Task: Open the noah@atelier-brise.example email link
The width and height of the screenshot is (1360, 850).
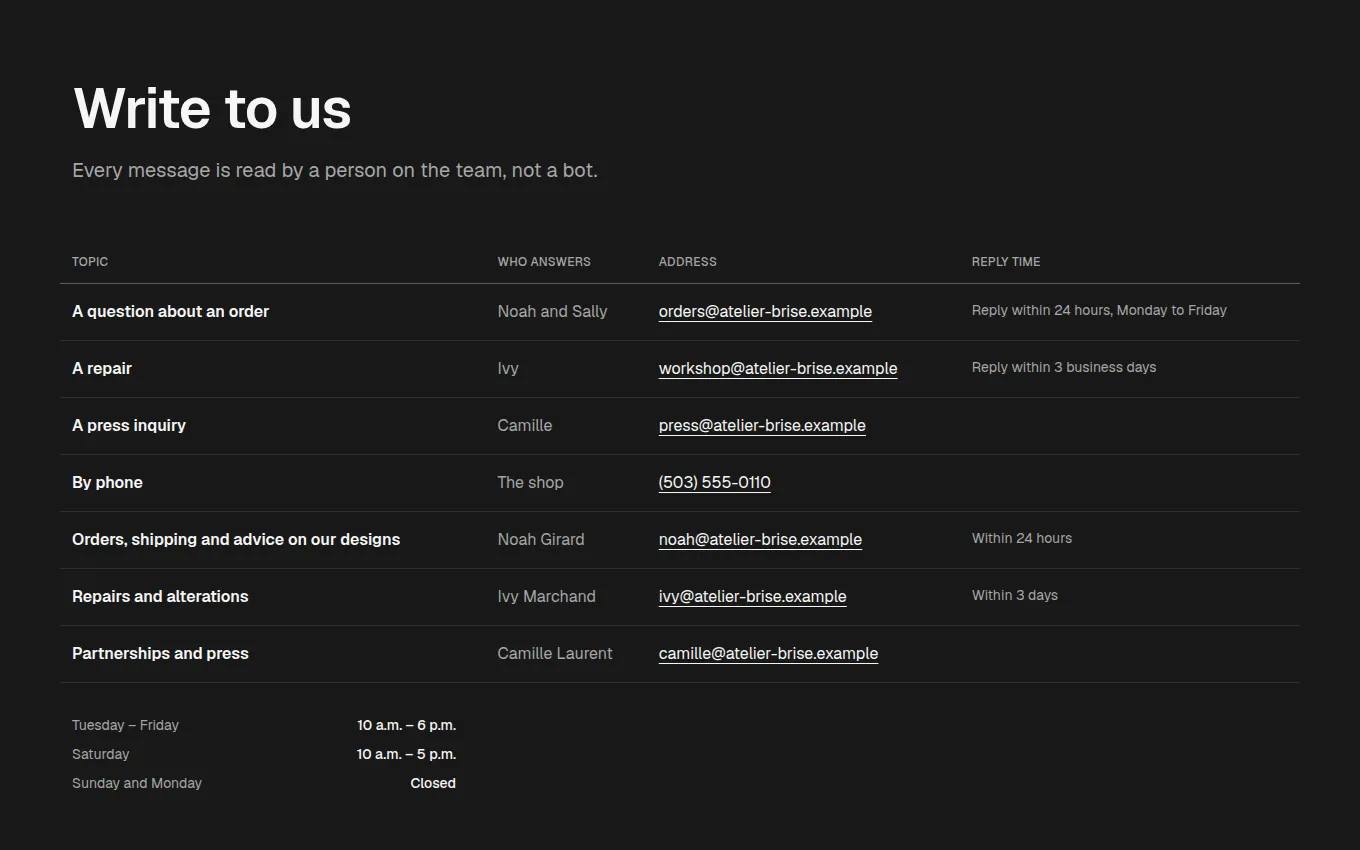Action: coord(760,540)
